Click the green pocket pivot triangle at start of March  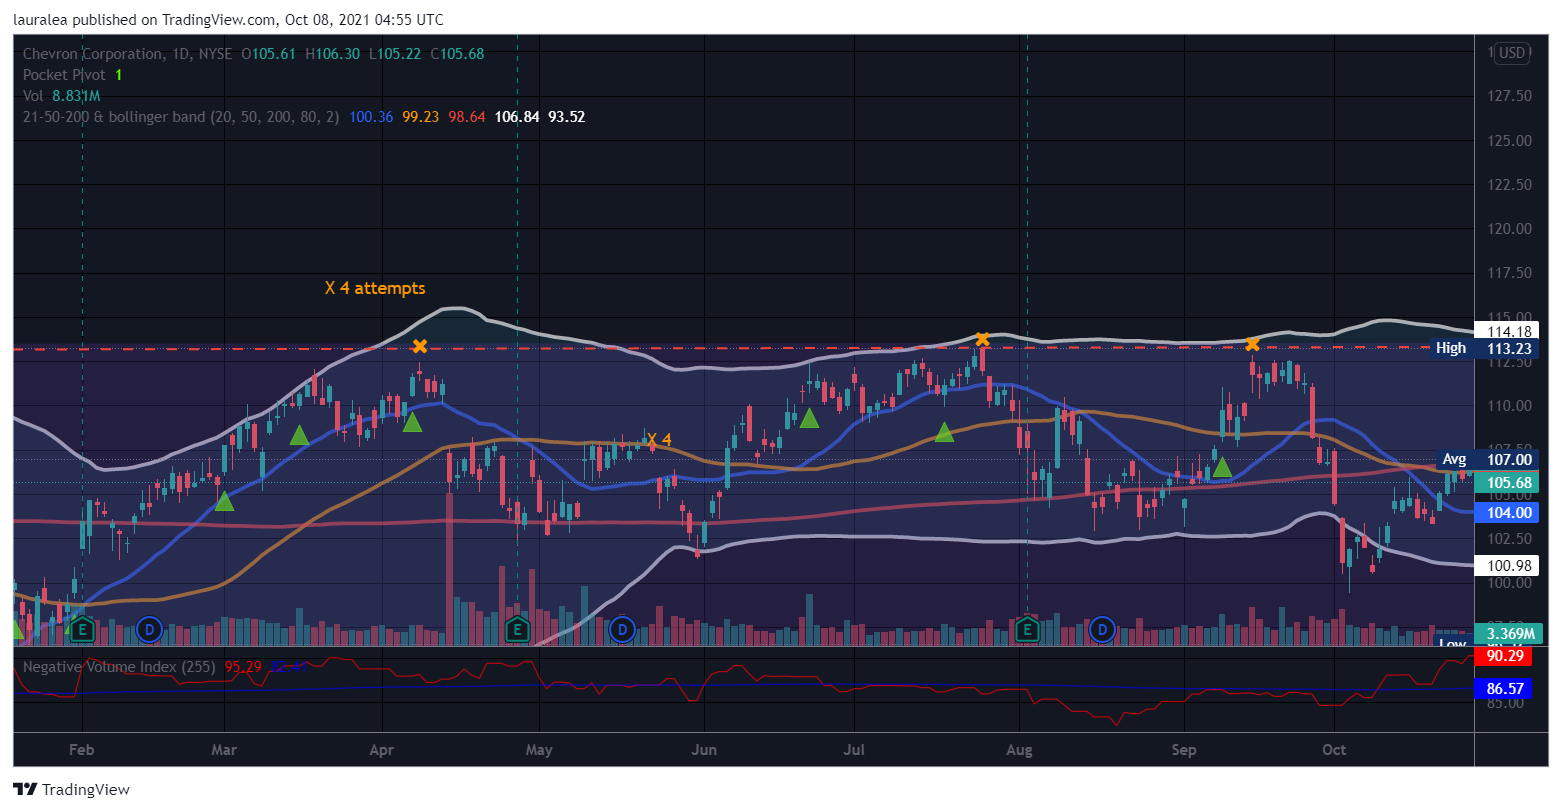[224, 501]
